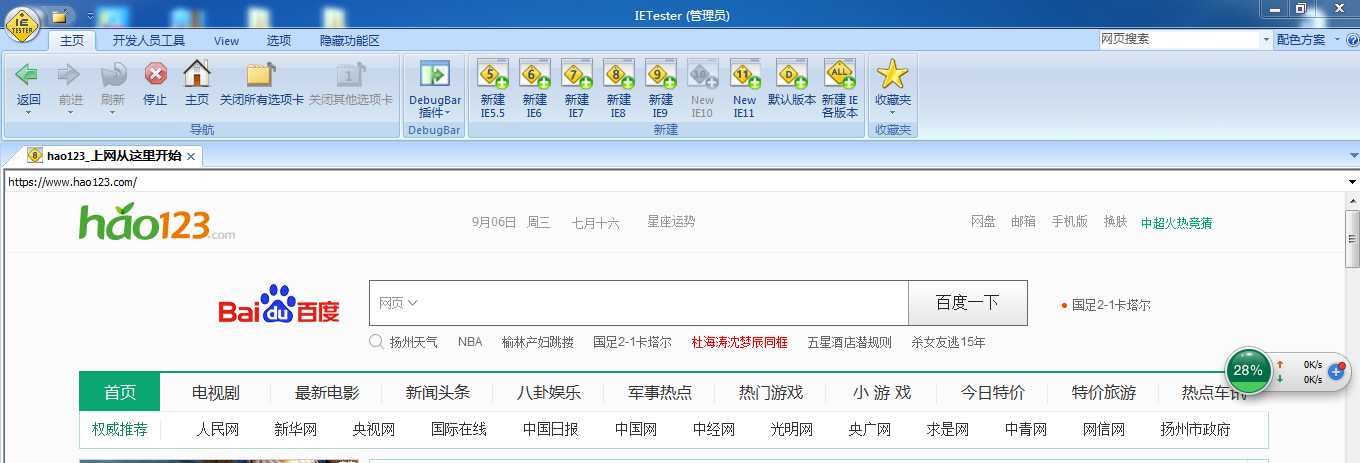The height and width of the screenshot is (463, 1360).
Task: Click the 星座运势 link
Action: (671, 222)
